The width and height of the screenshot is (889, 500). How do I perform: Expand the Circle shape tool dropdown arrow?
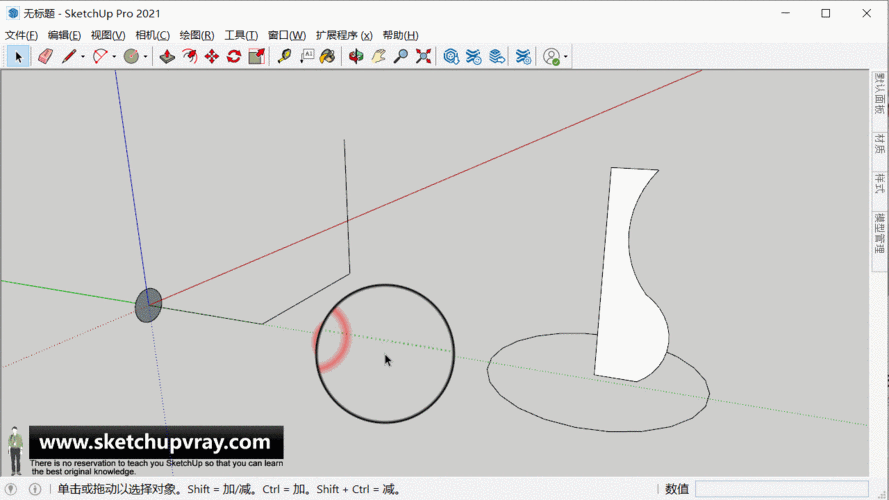point(146,57)
